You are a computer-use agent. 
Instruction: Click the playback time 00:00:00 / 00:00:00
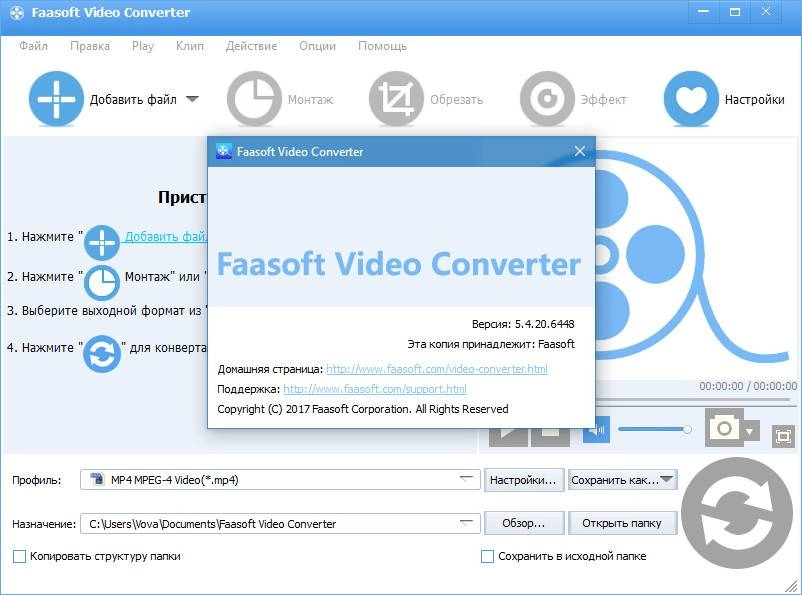pyautogui.click(x=748, y=386)
